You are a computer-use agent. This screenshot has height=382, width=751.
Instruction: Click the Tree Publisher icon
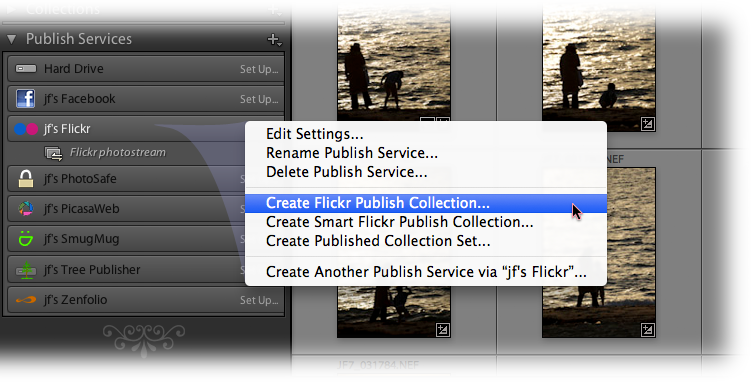pyautogui.click(x=26, y=270)
